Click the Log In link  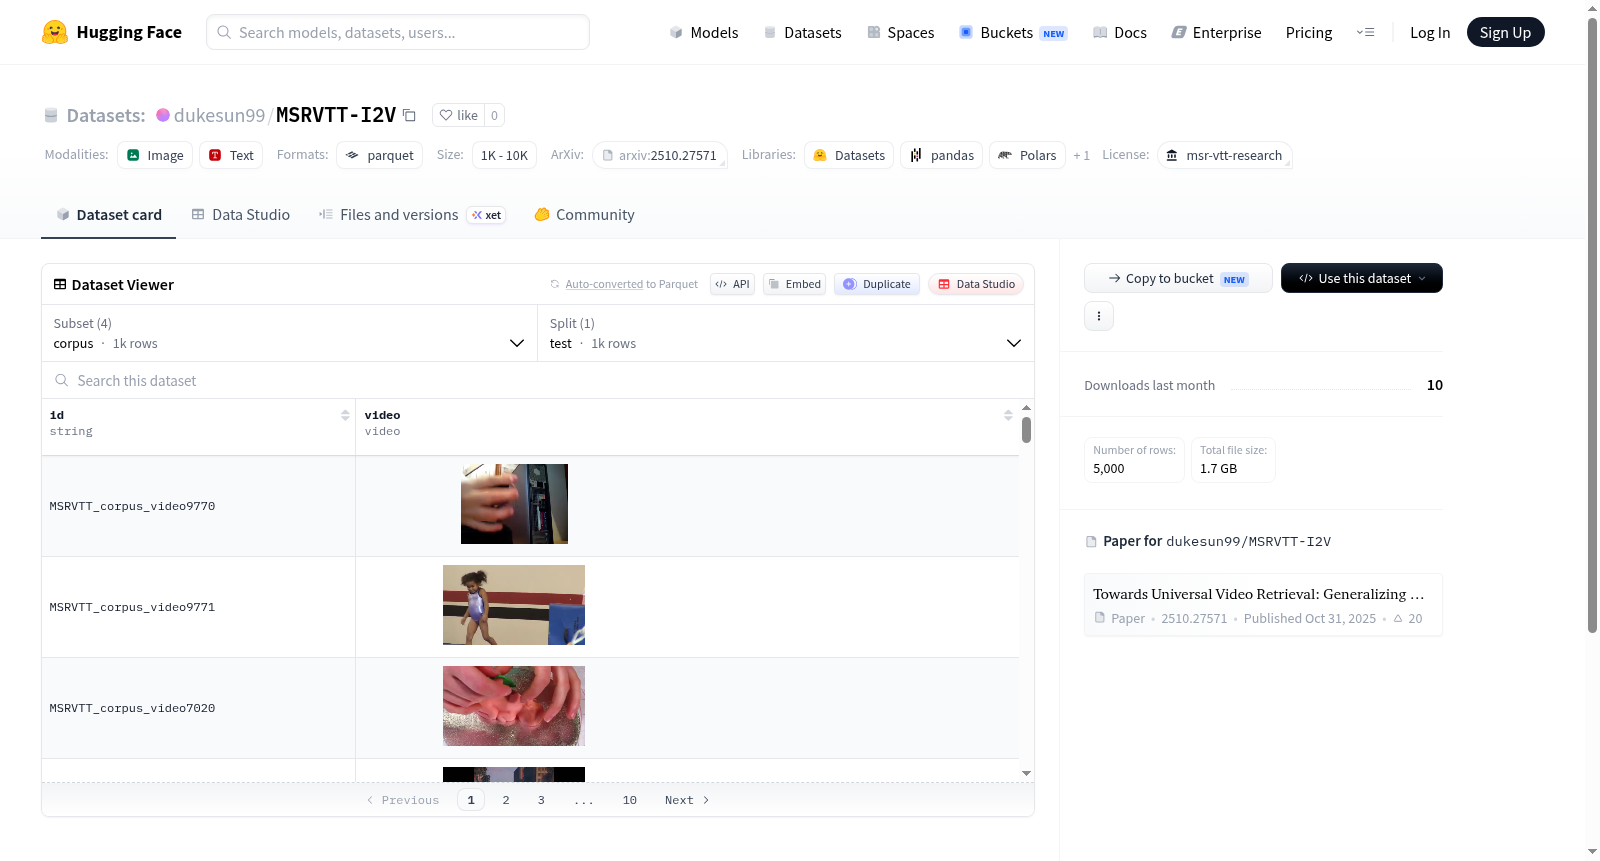pos(1430,32)
